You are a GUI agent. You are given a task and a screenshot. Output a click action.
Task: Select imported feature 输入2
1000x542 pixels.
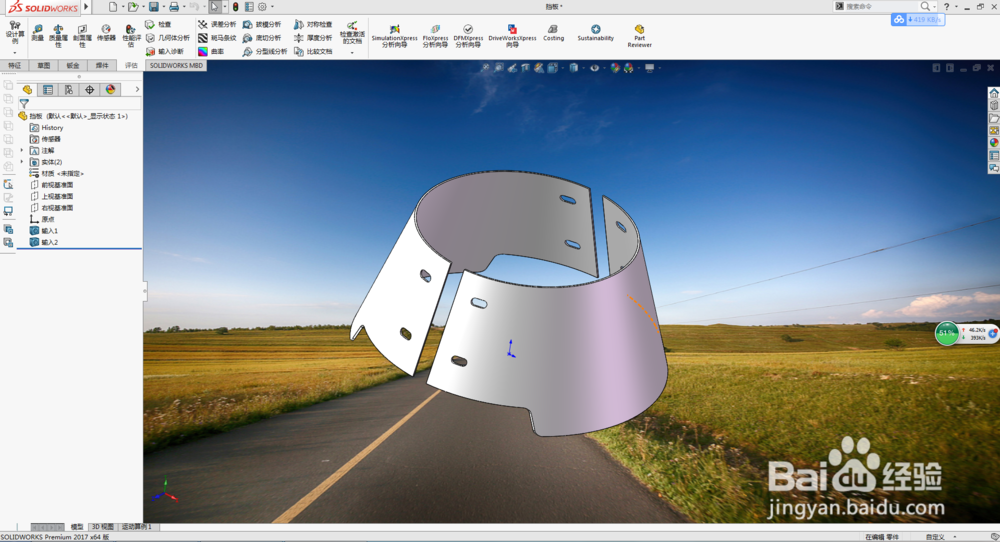(44, 242)
